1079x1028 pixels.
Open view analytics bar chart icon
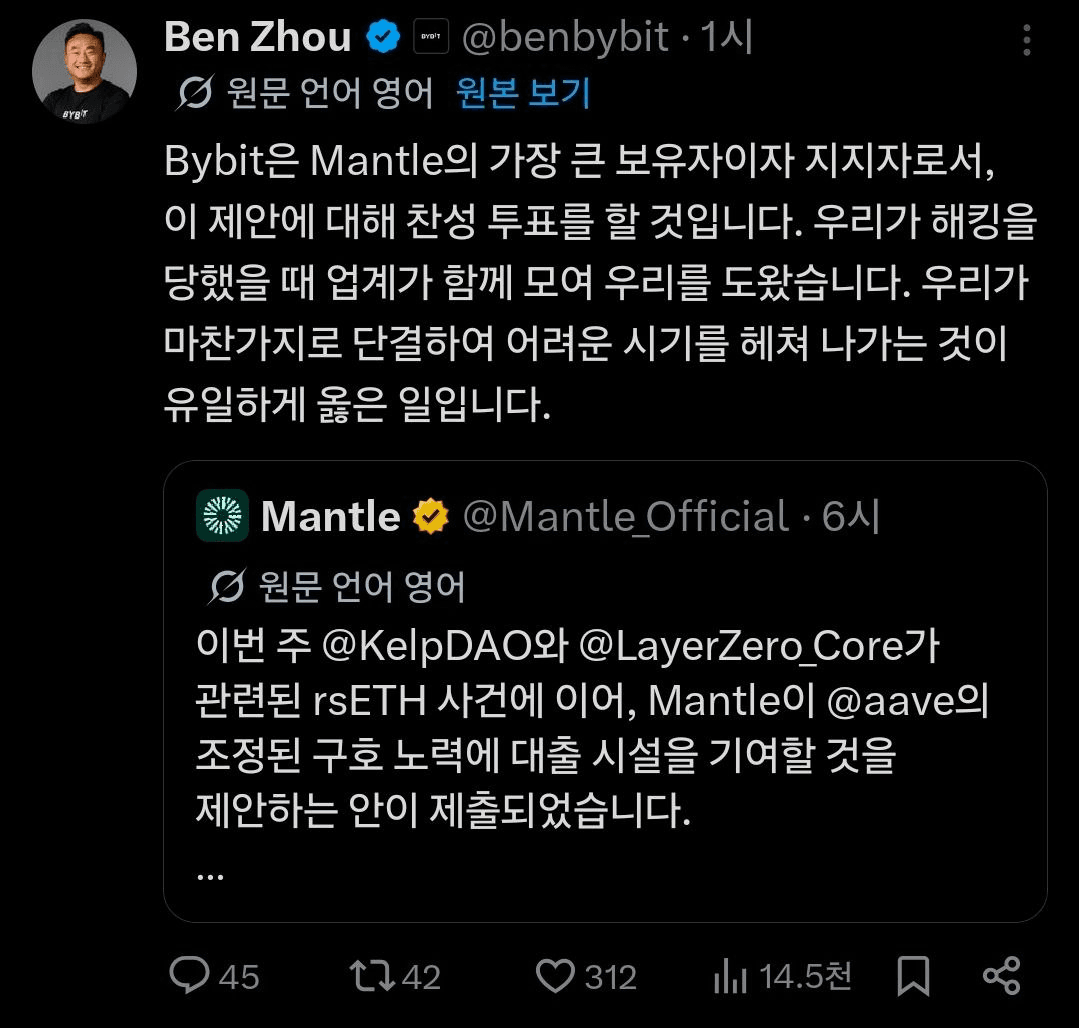click(x=731, y=975)
